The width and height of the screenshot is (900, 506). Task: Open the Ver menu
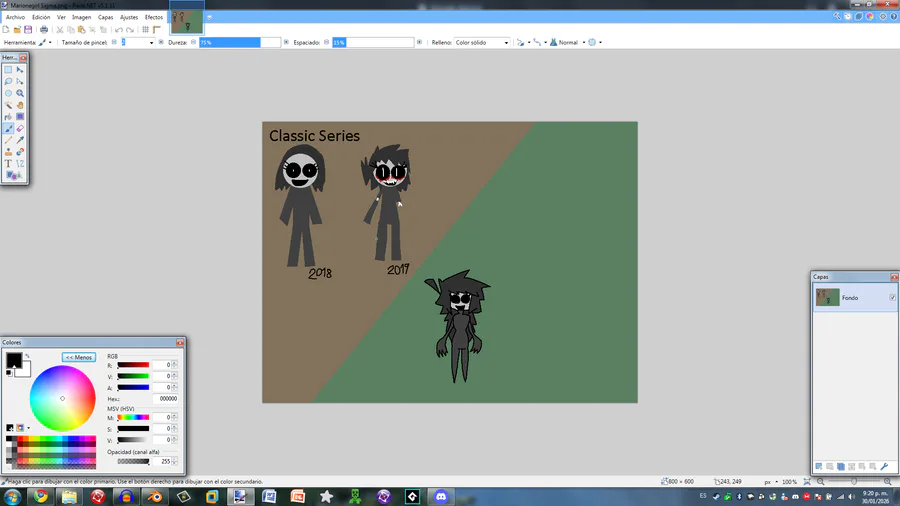[x=61, y=17]
